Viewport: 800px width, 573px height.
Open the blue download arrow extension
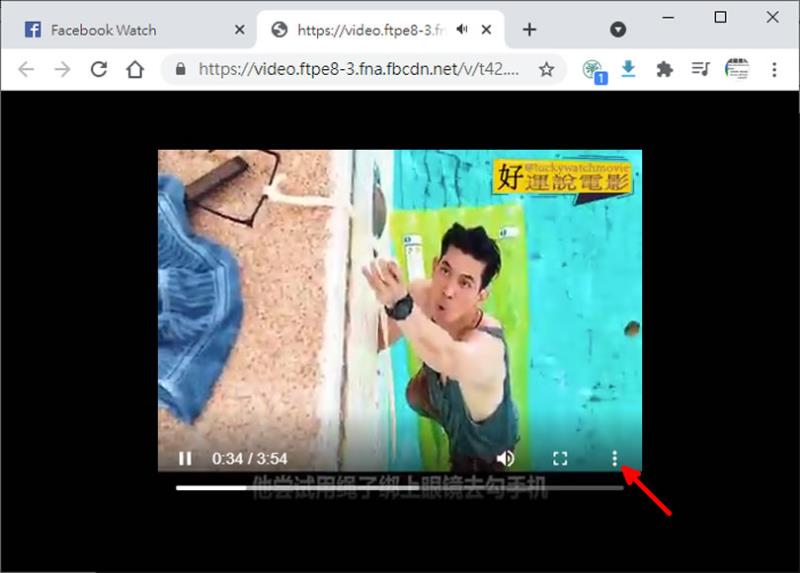tap(629, 69)
